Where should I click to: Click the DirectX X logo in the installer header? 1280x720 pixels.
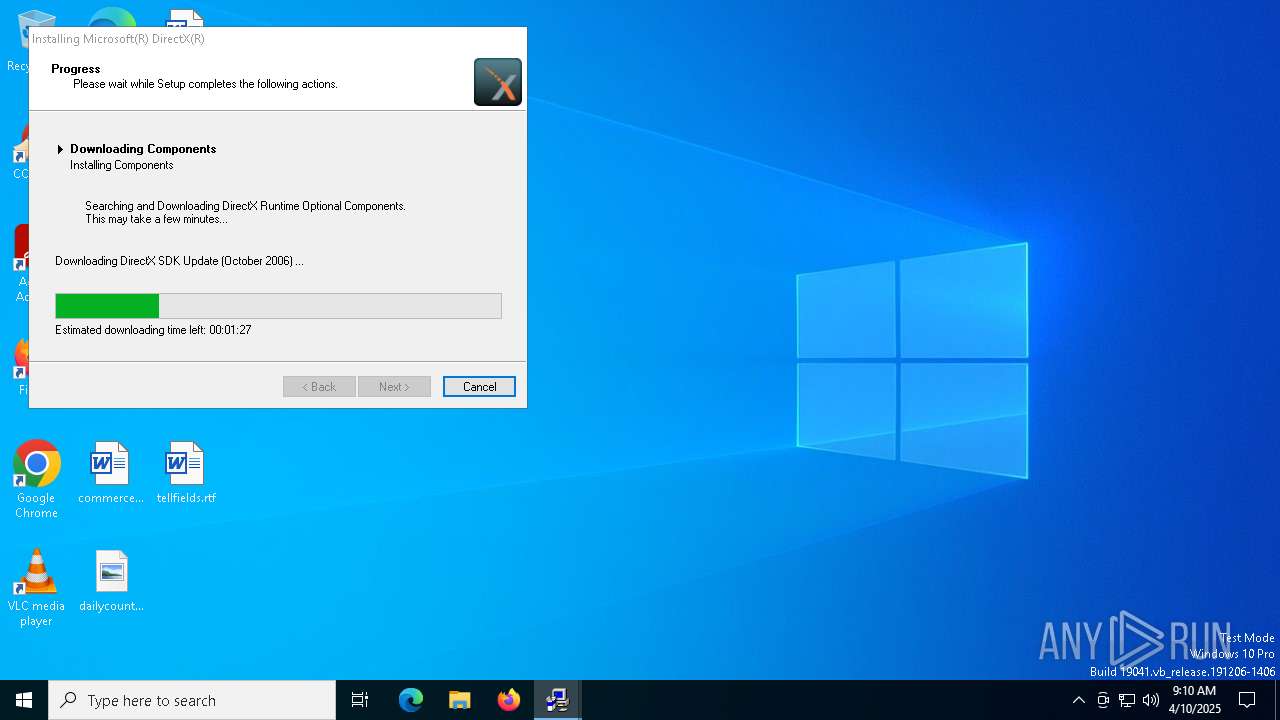coord(498,82)
